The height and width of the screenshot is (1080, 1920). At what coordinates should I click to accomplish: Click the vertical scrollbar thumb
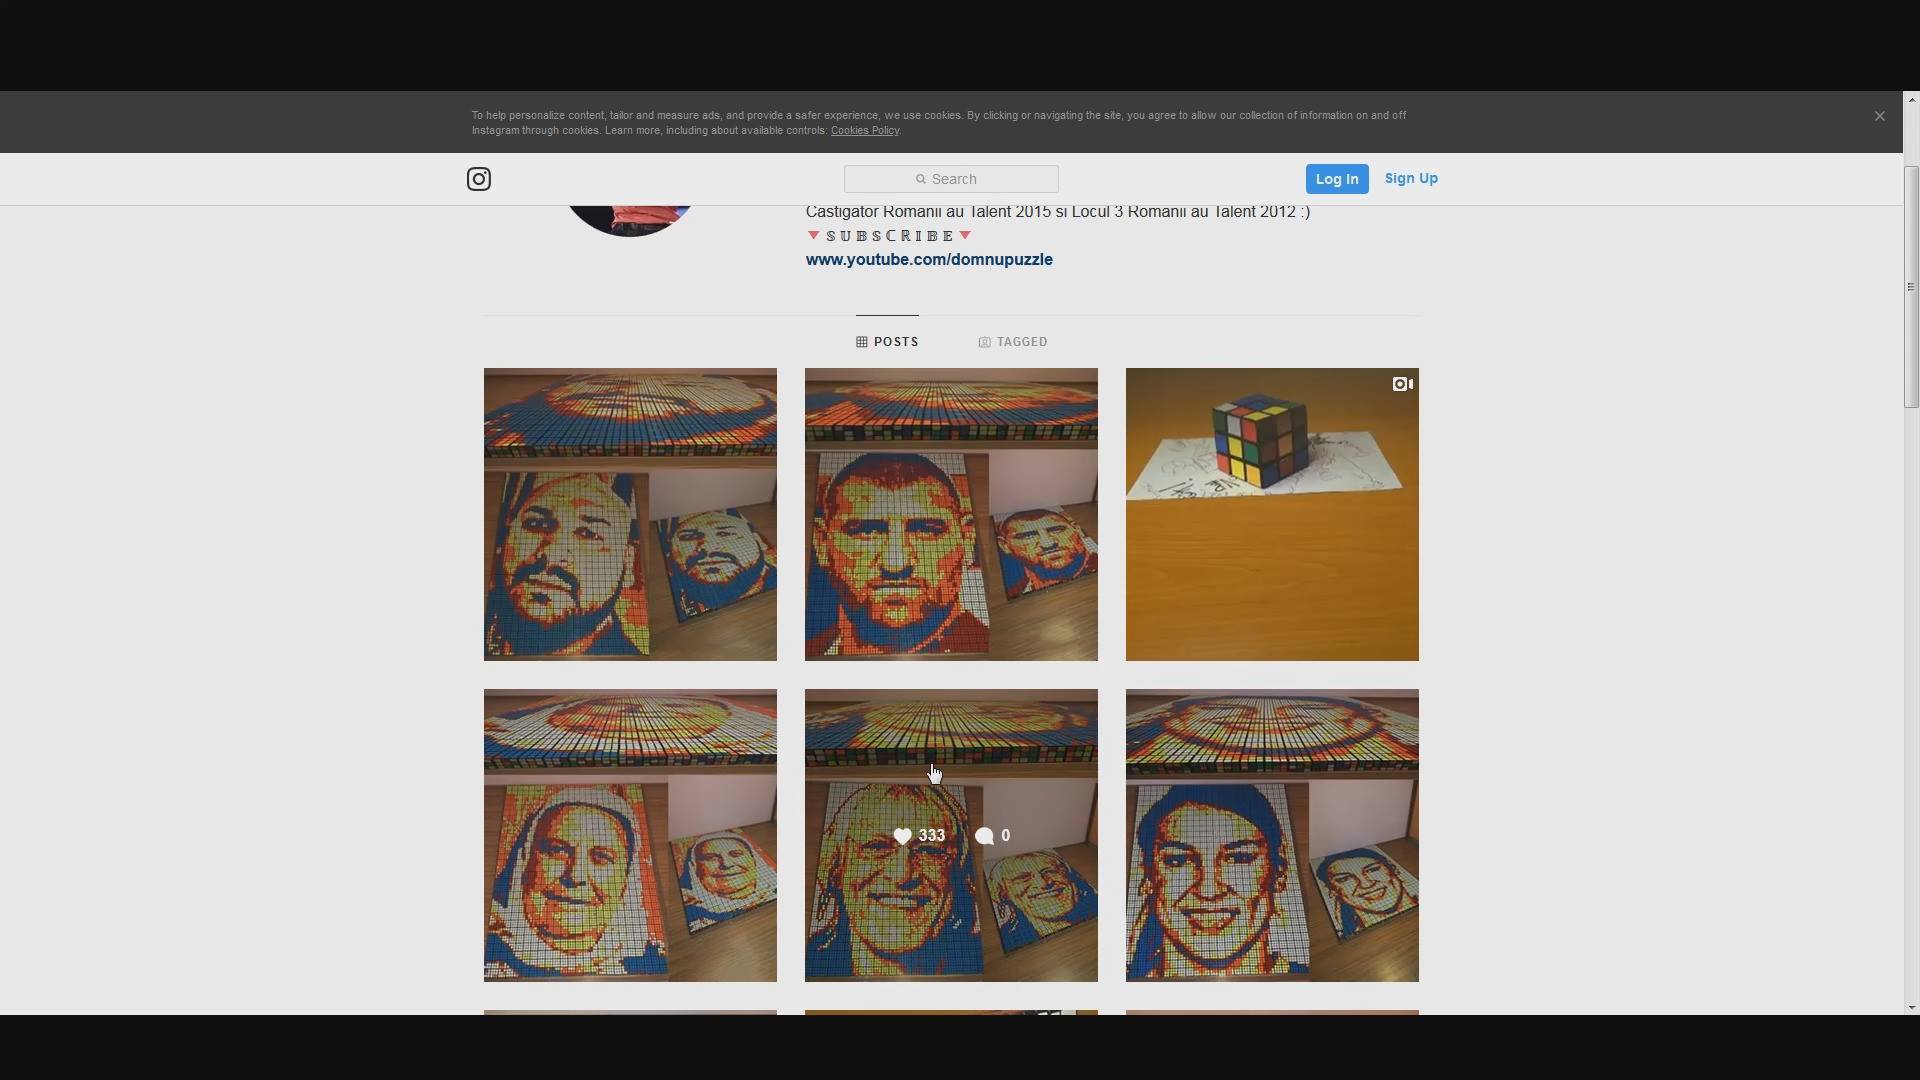point(1911,287)
